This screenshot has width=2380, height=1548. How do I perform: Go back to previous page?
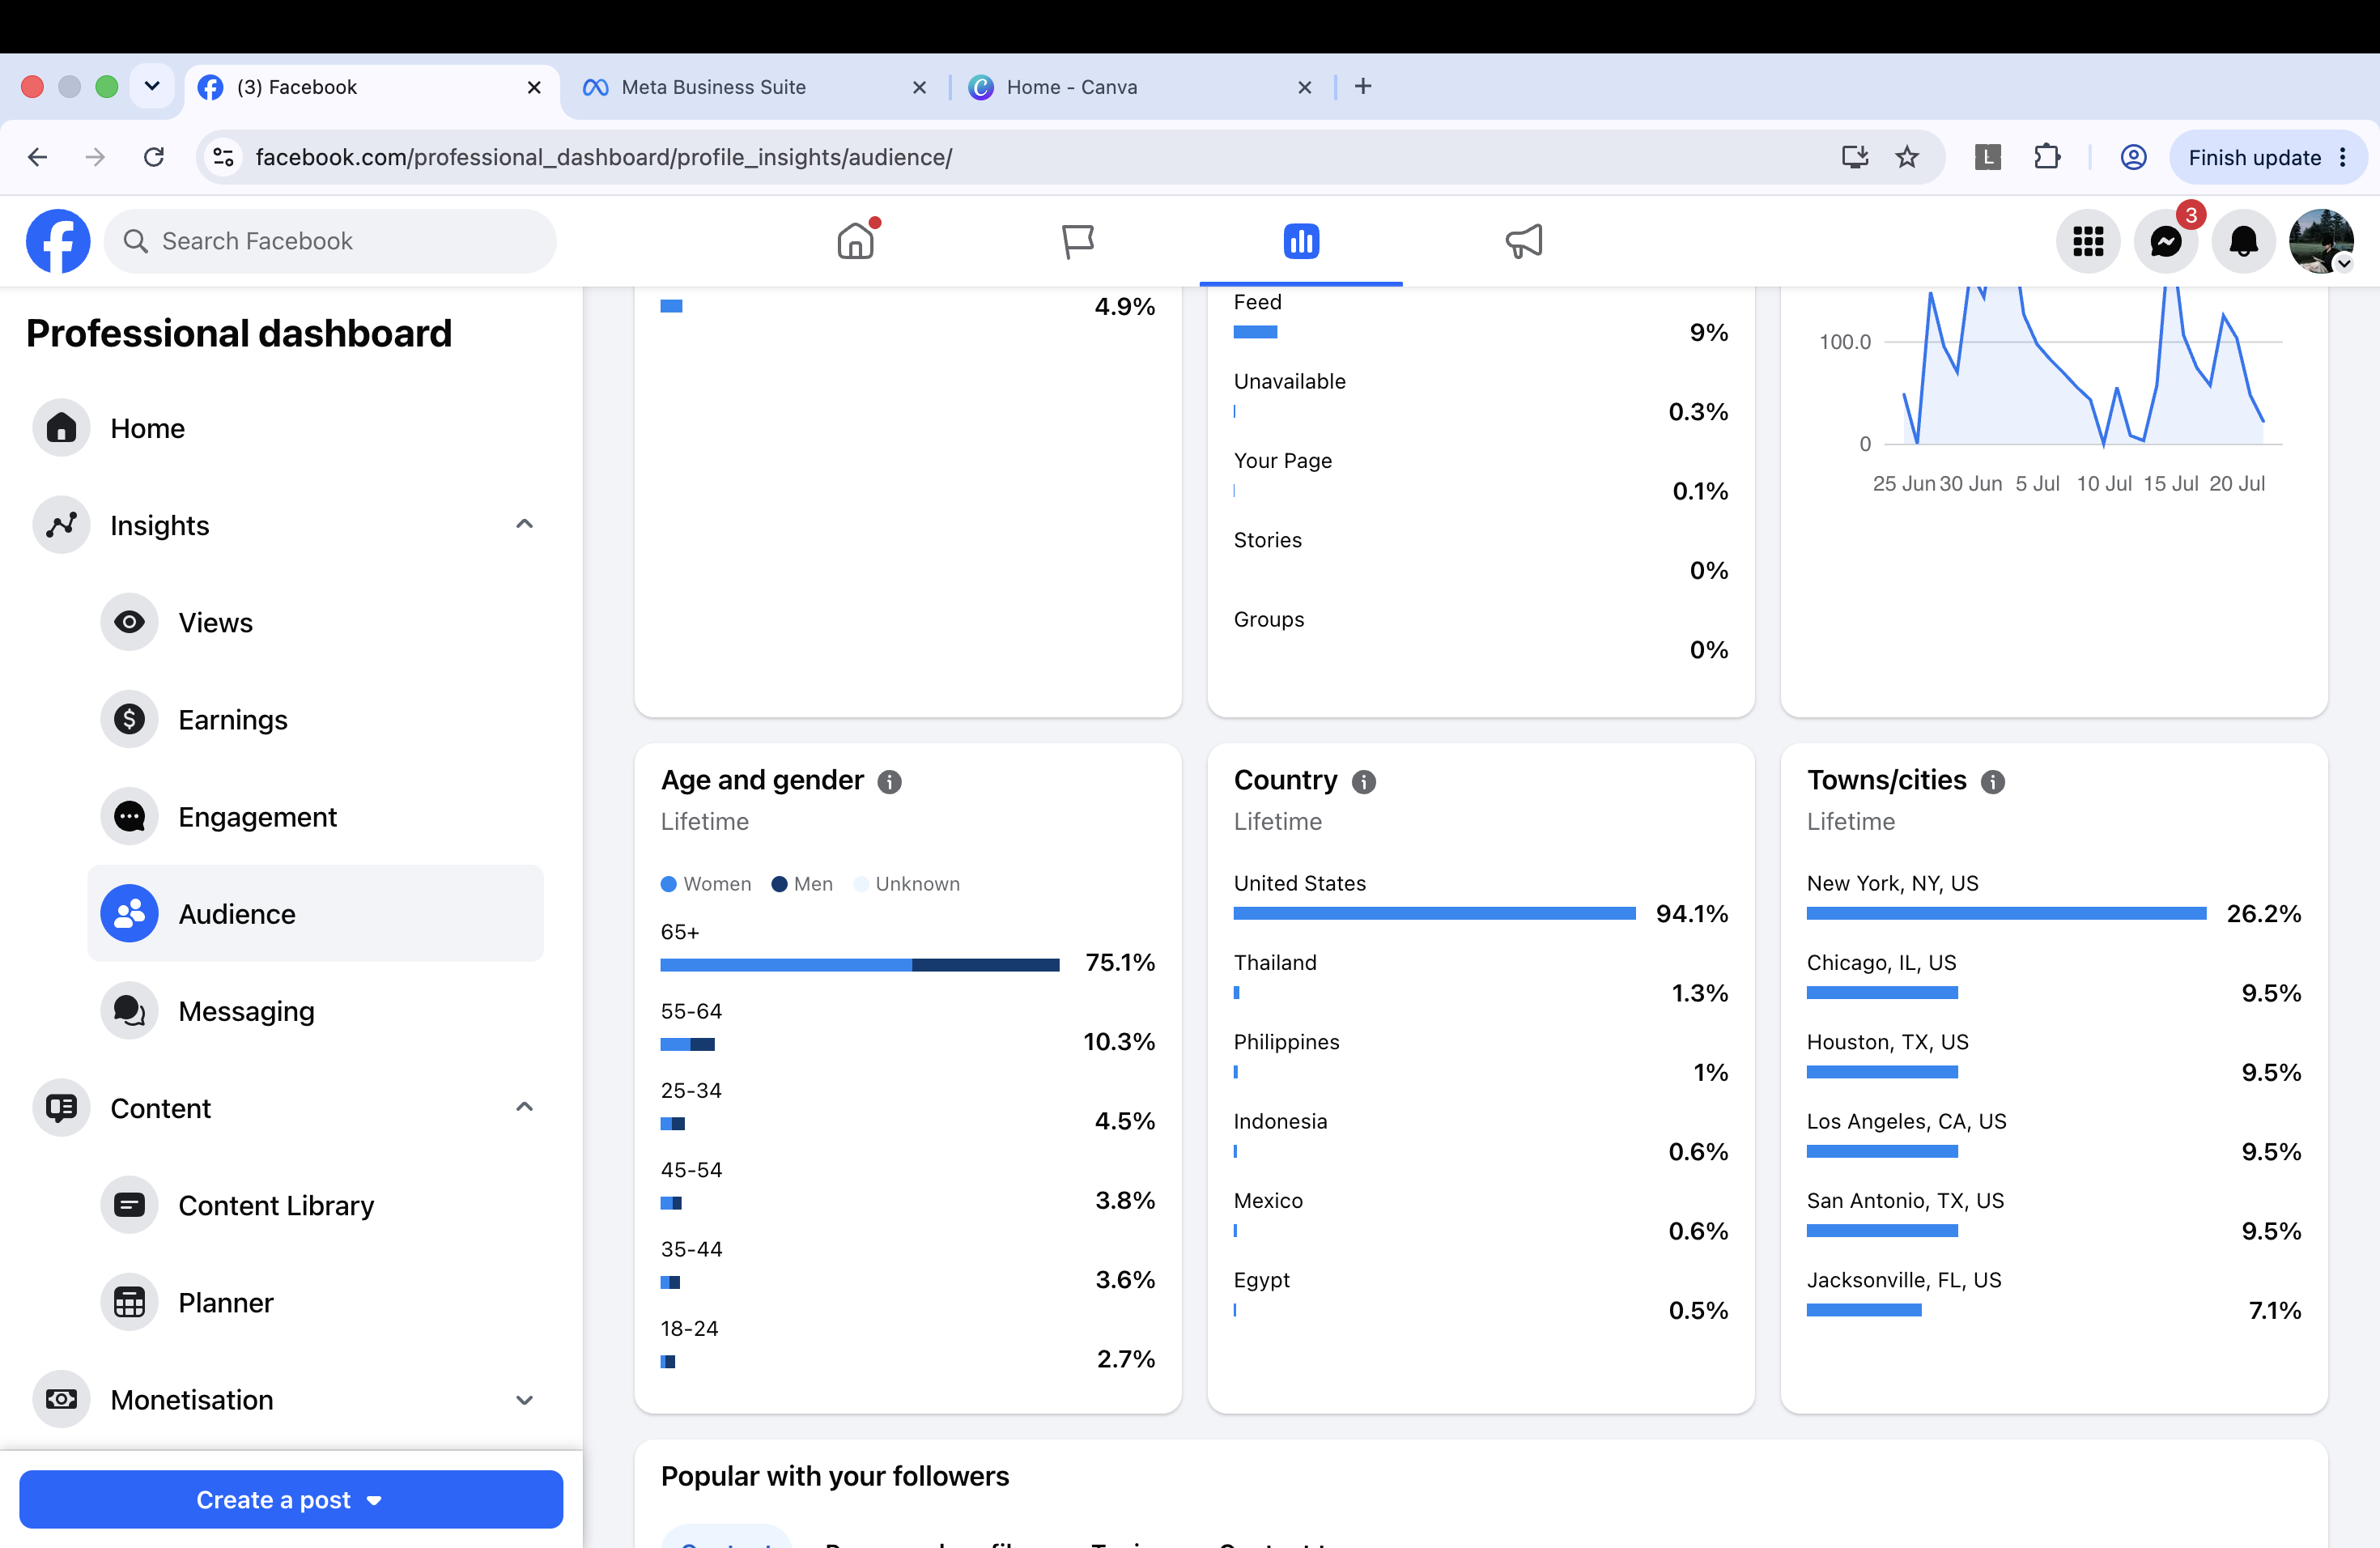[x=38, y=157]
